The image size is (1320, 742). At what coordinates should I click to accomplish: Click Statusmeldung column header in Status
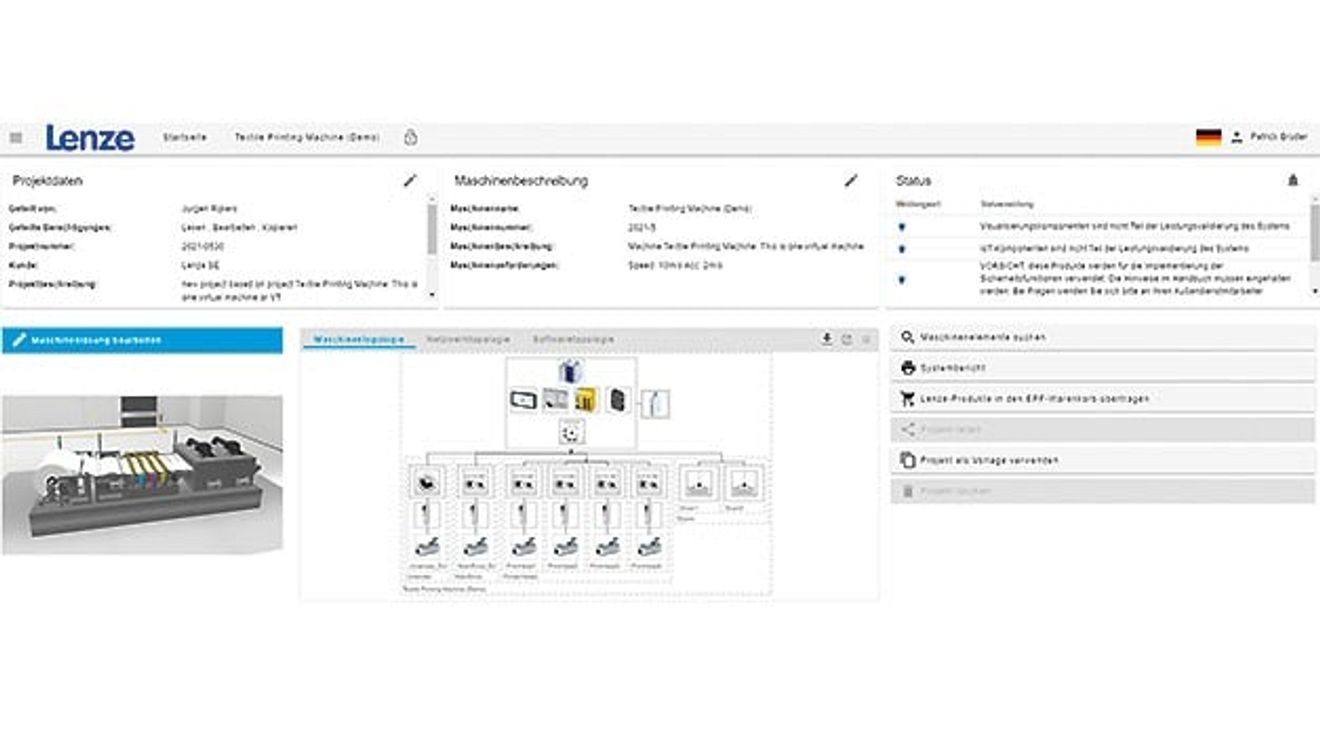pos(1006,205)
